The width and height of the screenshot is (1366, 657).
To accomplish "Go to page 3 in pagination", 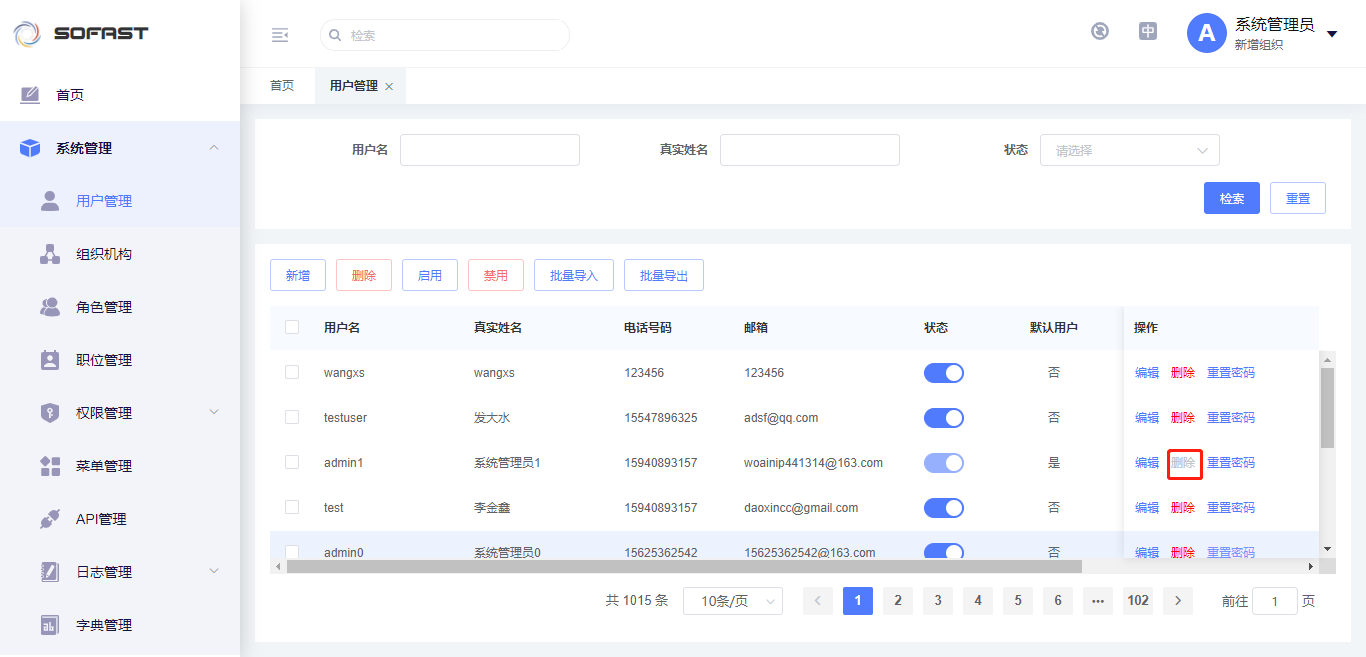I will pyautogui.click(x=937, y=600).
